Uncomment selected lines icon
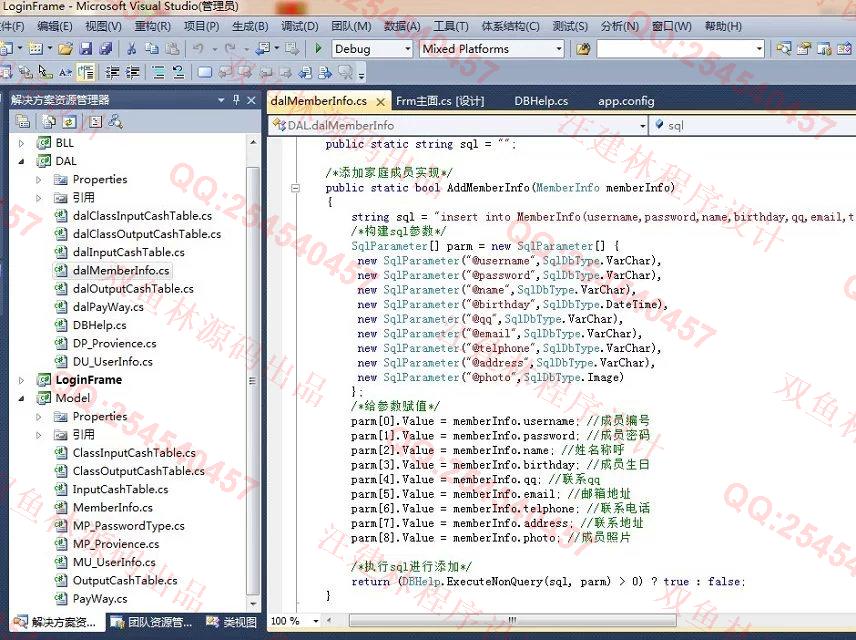Image resolution: width=856 pixels, height=640 pixels. pos(178,72)
